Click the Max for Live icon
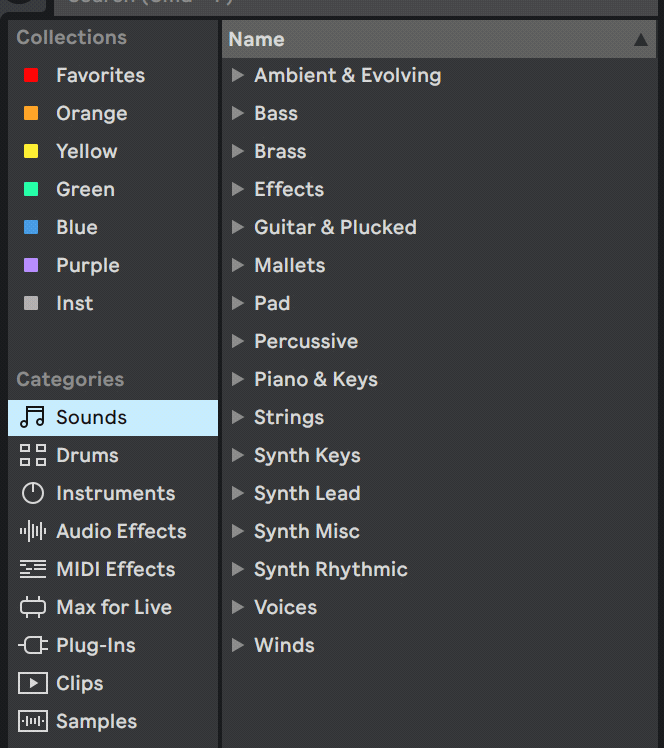 [x=32, y=607]
